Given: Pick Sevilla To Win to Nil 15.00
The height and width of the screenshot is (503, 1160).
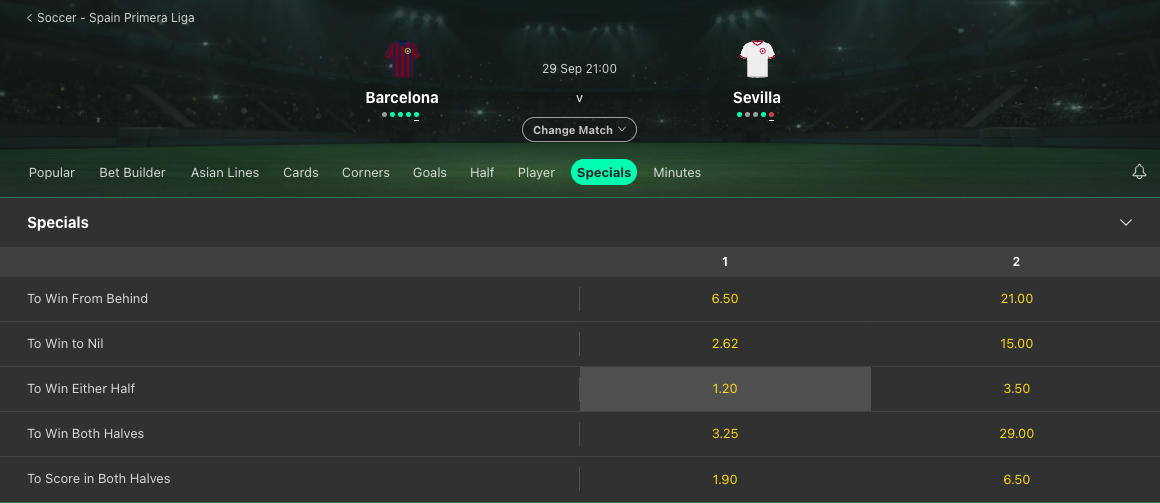Looking at the screenshot, I should [x=1016, y=344].
